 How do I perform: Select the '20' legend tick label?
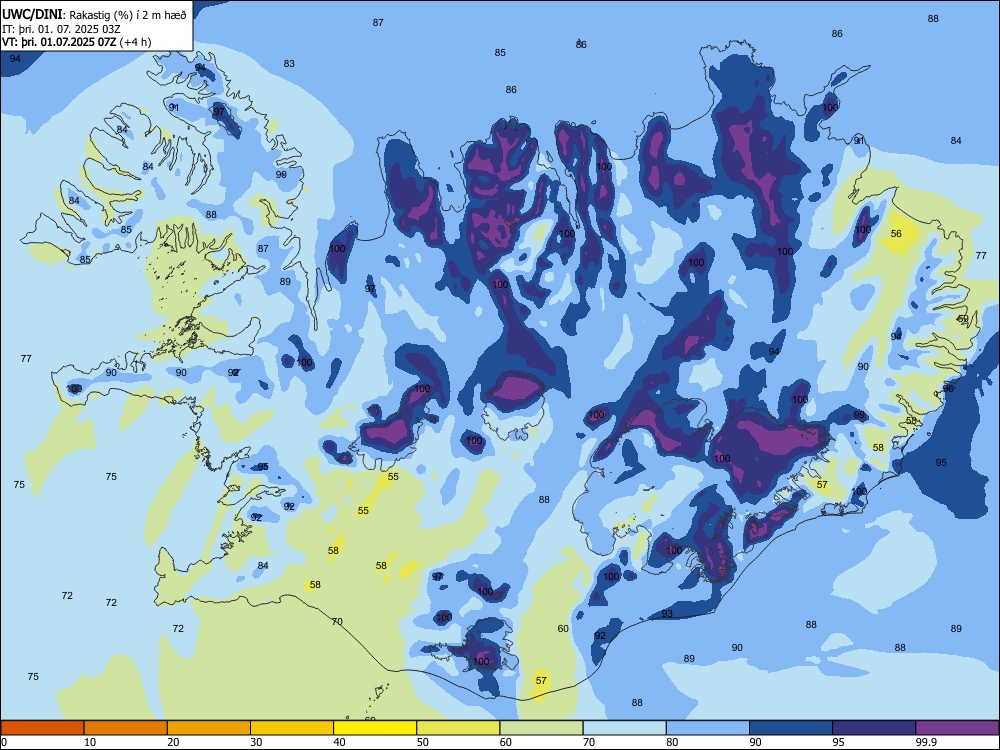click(173, 742)
